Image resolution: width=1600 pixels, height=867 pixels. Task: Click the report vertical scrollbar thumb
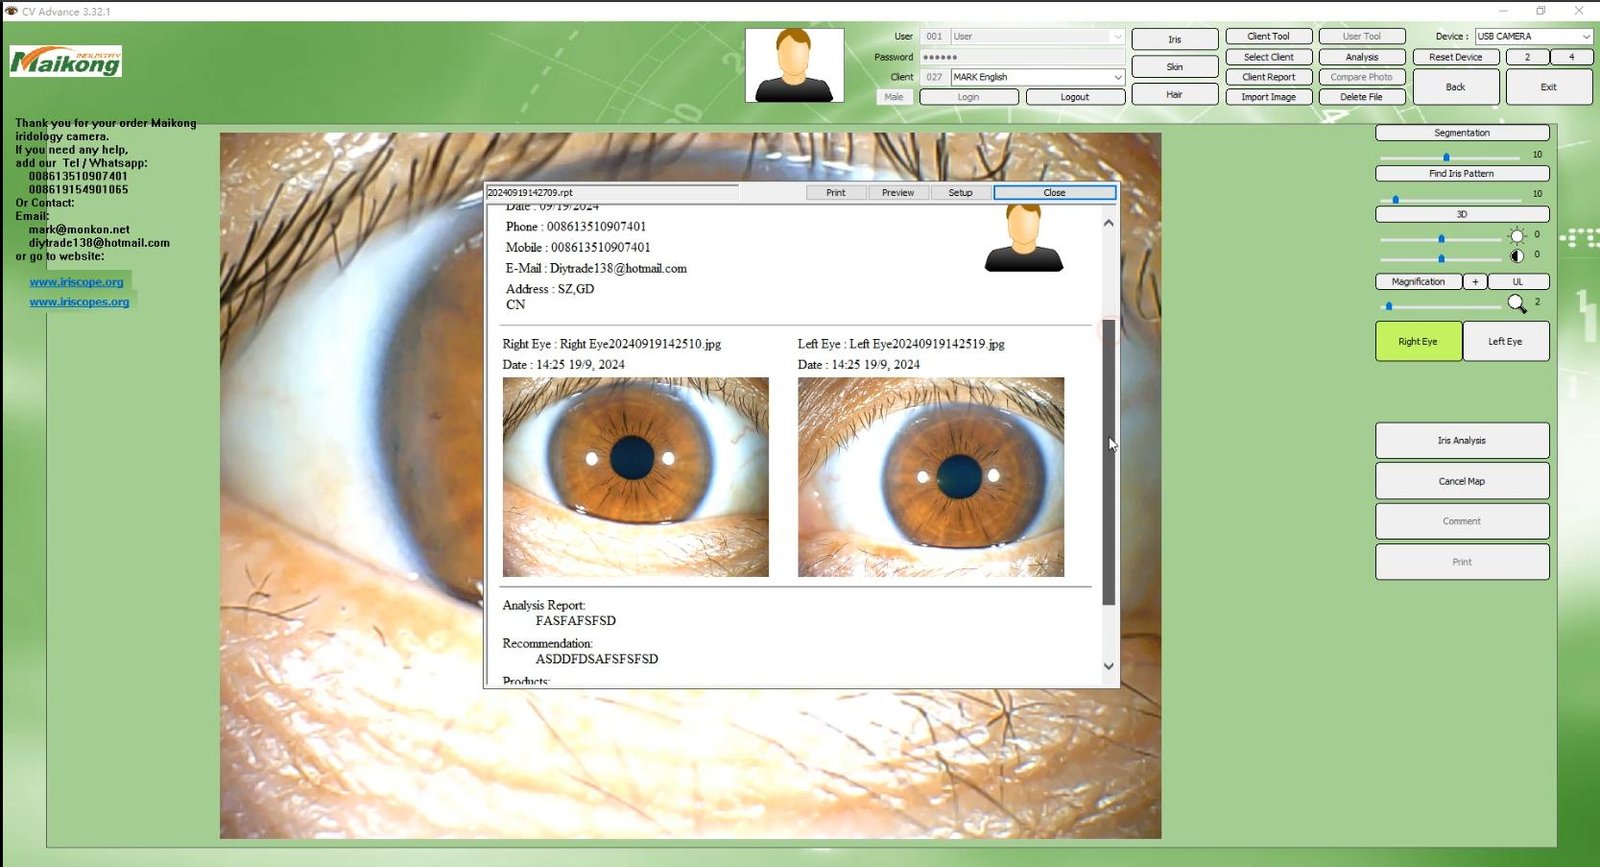[x=1108, y=462]
